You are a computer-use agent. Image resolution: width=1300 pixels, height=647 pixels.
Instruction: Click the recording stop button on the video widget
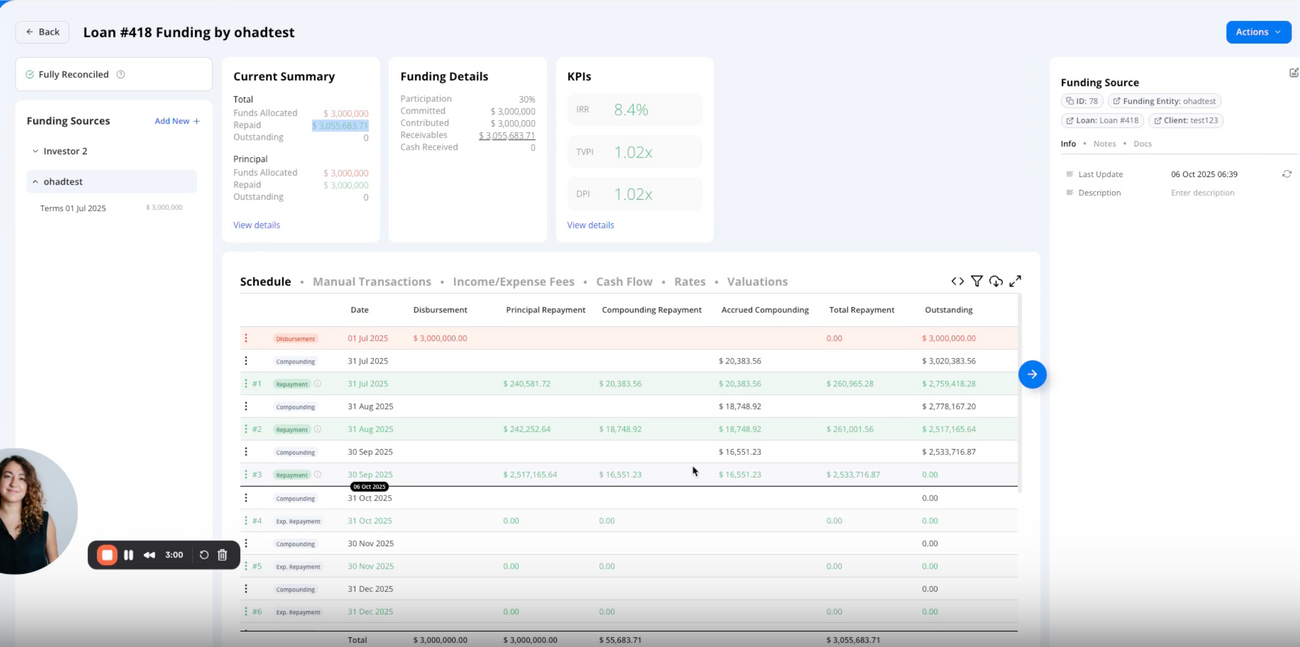point(106,554)
